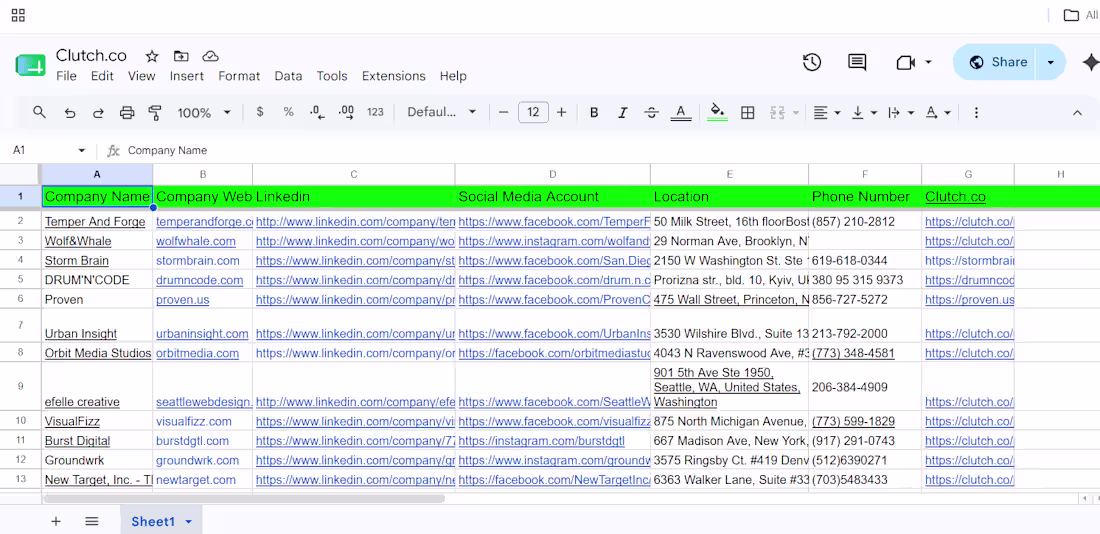The height and width of the screenshot is (534, 1100).
Task: Open the Insert menu
Action: click(x=187, y=76)
